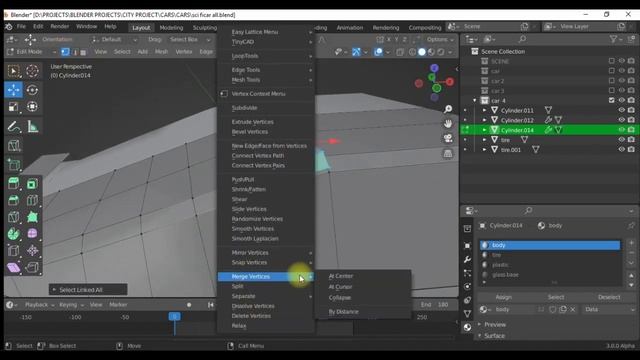Screen dimensions: 640x360
Task: Select the Spin tool
Action: [13, 234]
